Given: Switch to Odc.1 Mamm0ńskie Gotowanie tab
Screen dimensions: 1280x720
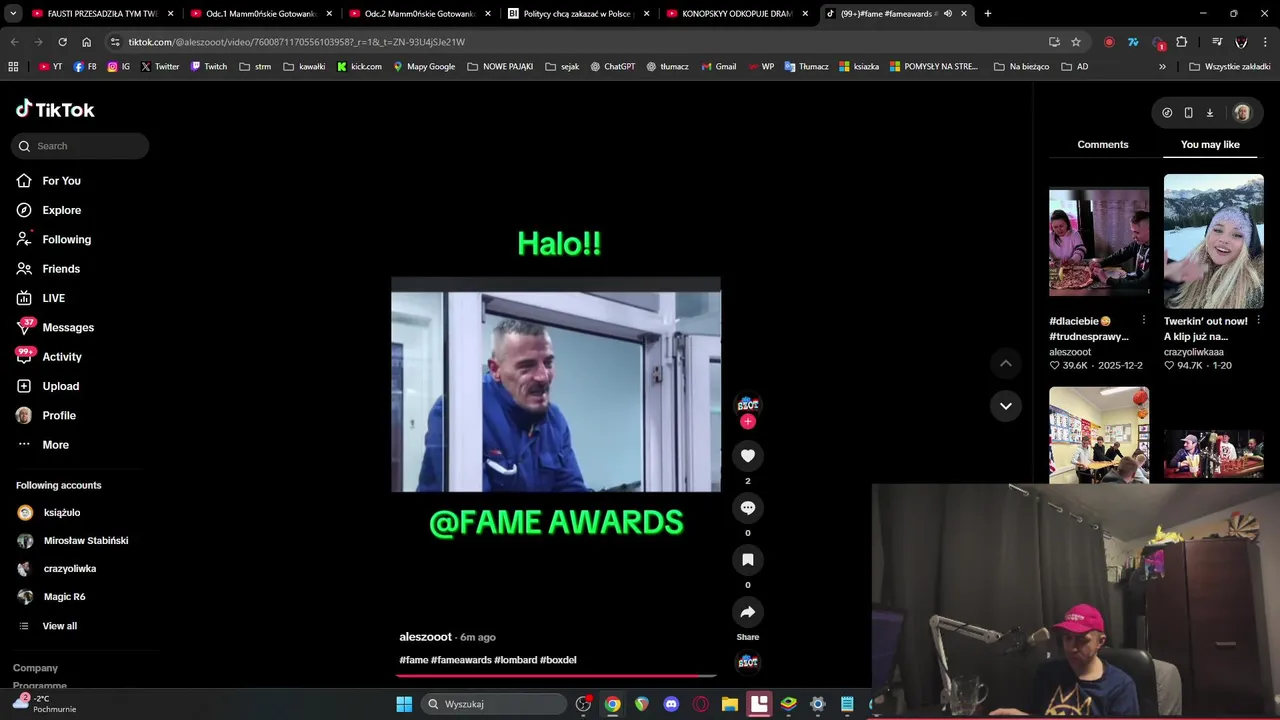Looking at the screenshot, I should pyautogui.click(x=262, y=14).
